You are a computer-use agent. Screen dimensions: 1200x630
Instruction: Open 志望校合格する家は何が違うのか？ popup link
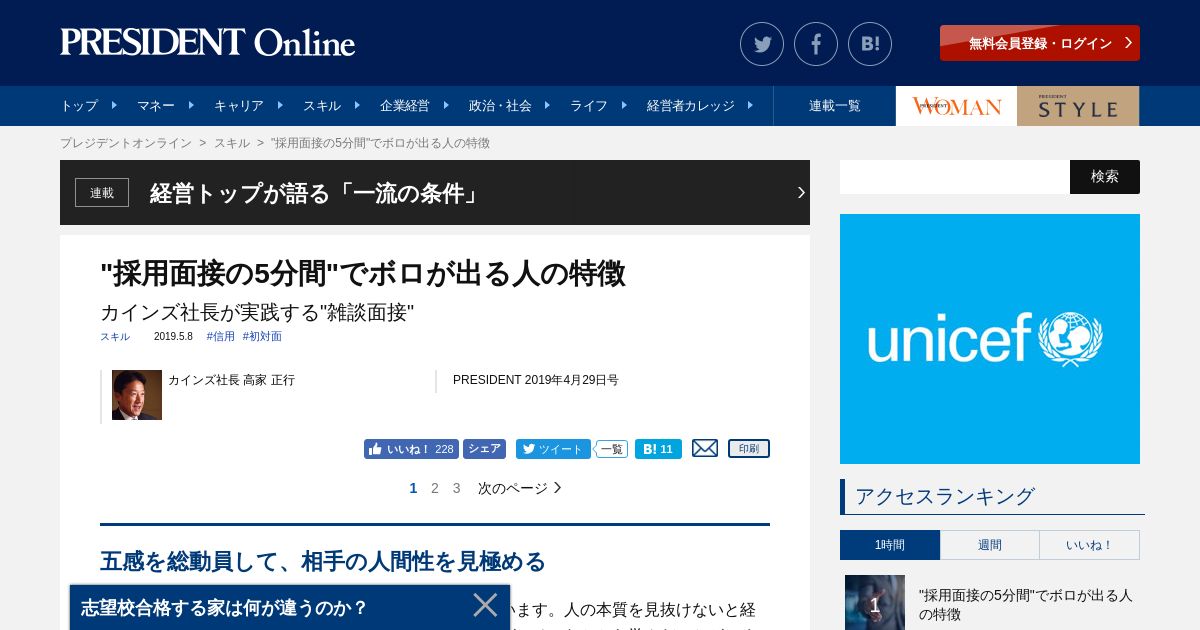[225, 607]
